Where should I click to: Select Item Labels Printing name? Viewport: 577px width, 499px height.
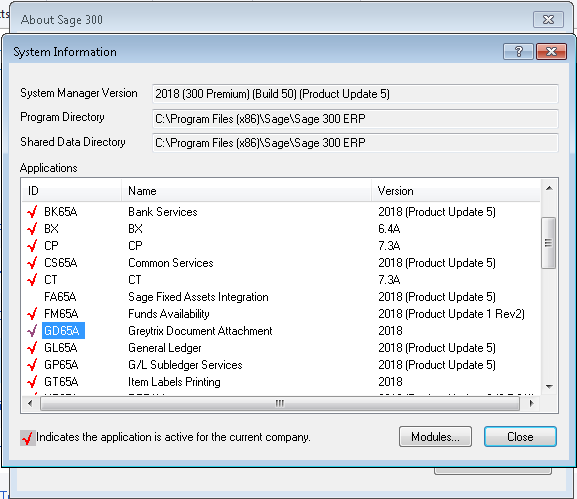click(x=174, y=382)
